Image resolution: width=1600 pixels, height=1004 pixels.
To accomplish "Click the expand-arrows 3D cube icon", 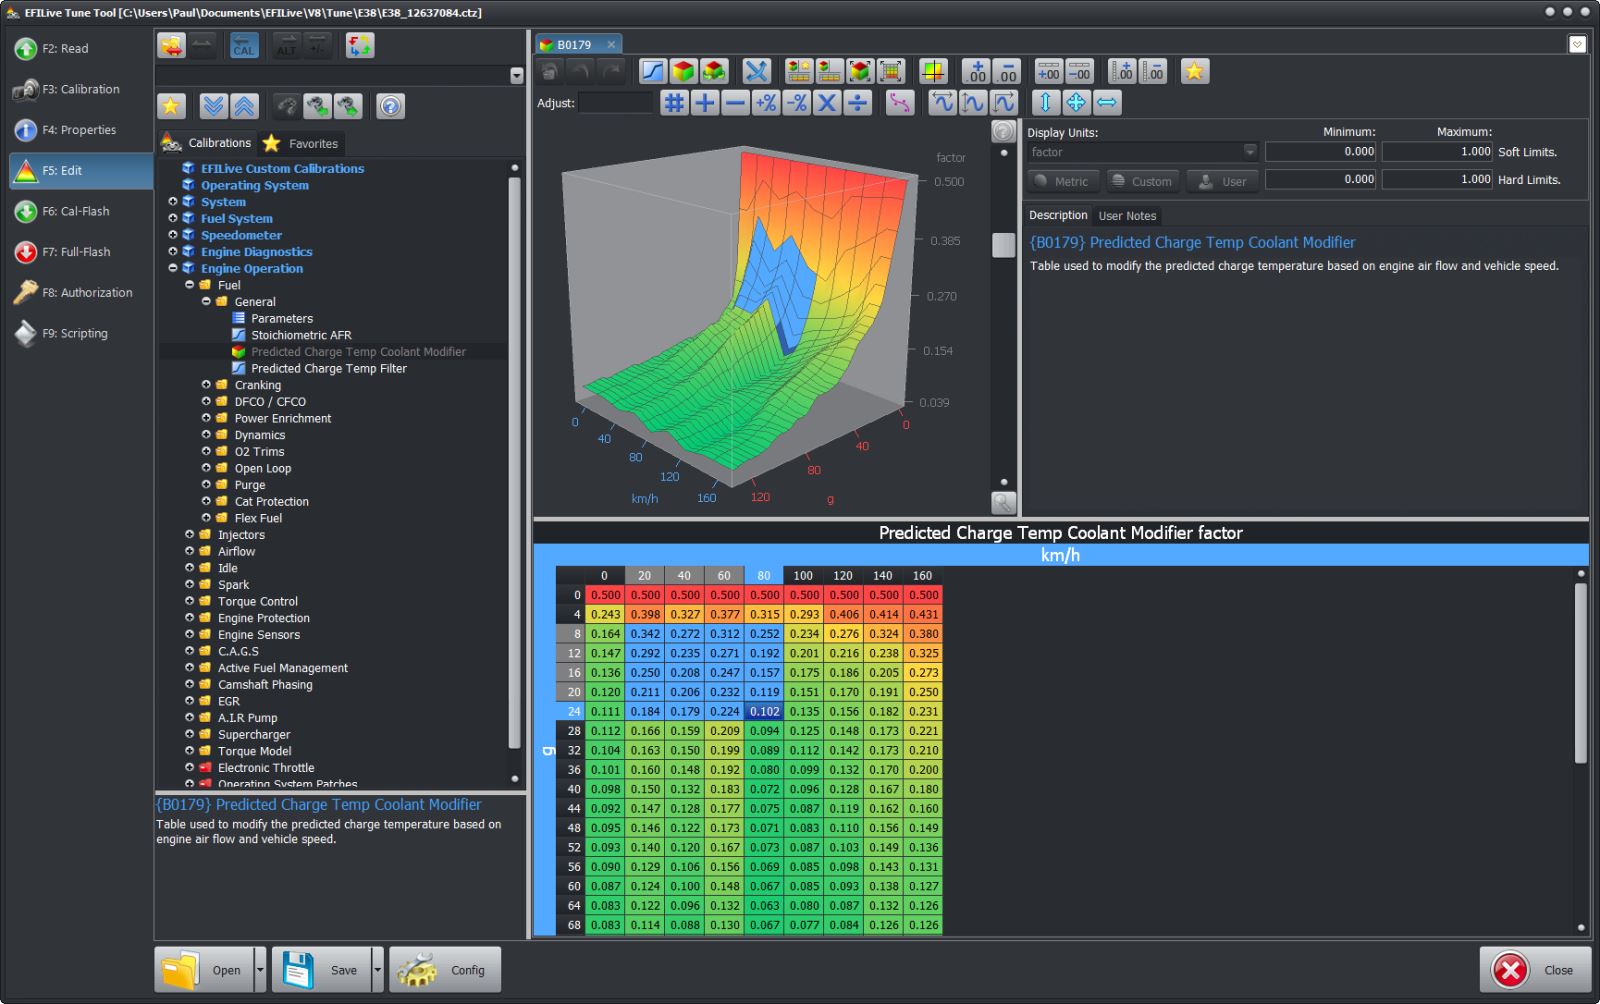I will pyautogui.click(x=860, y=71).
